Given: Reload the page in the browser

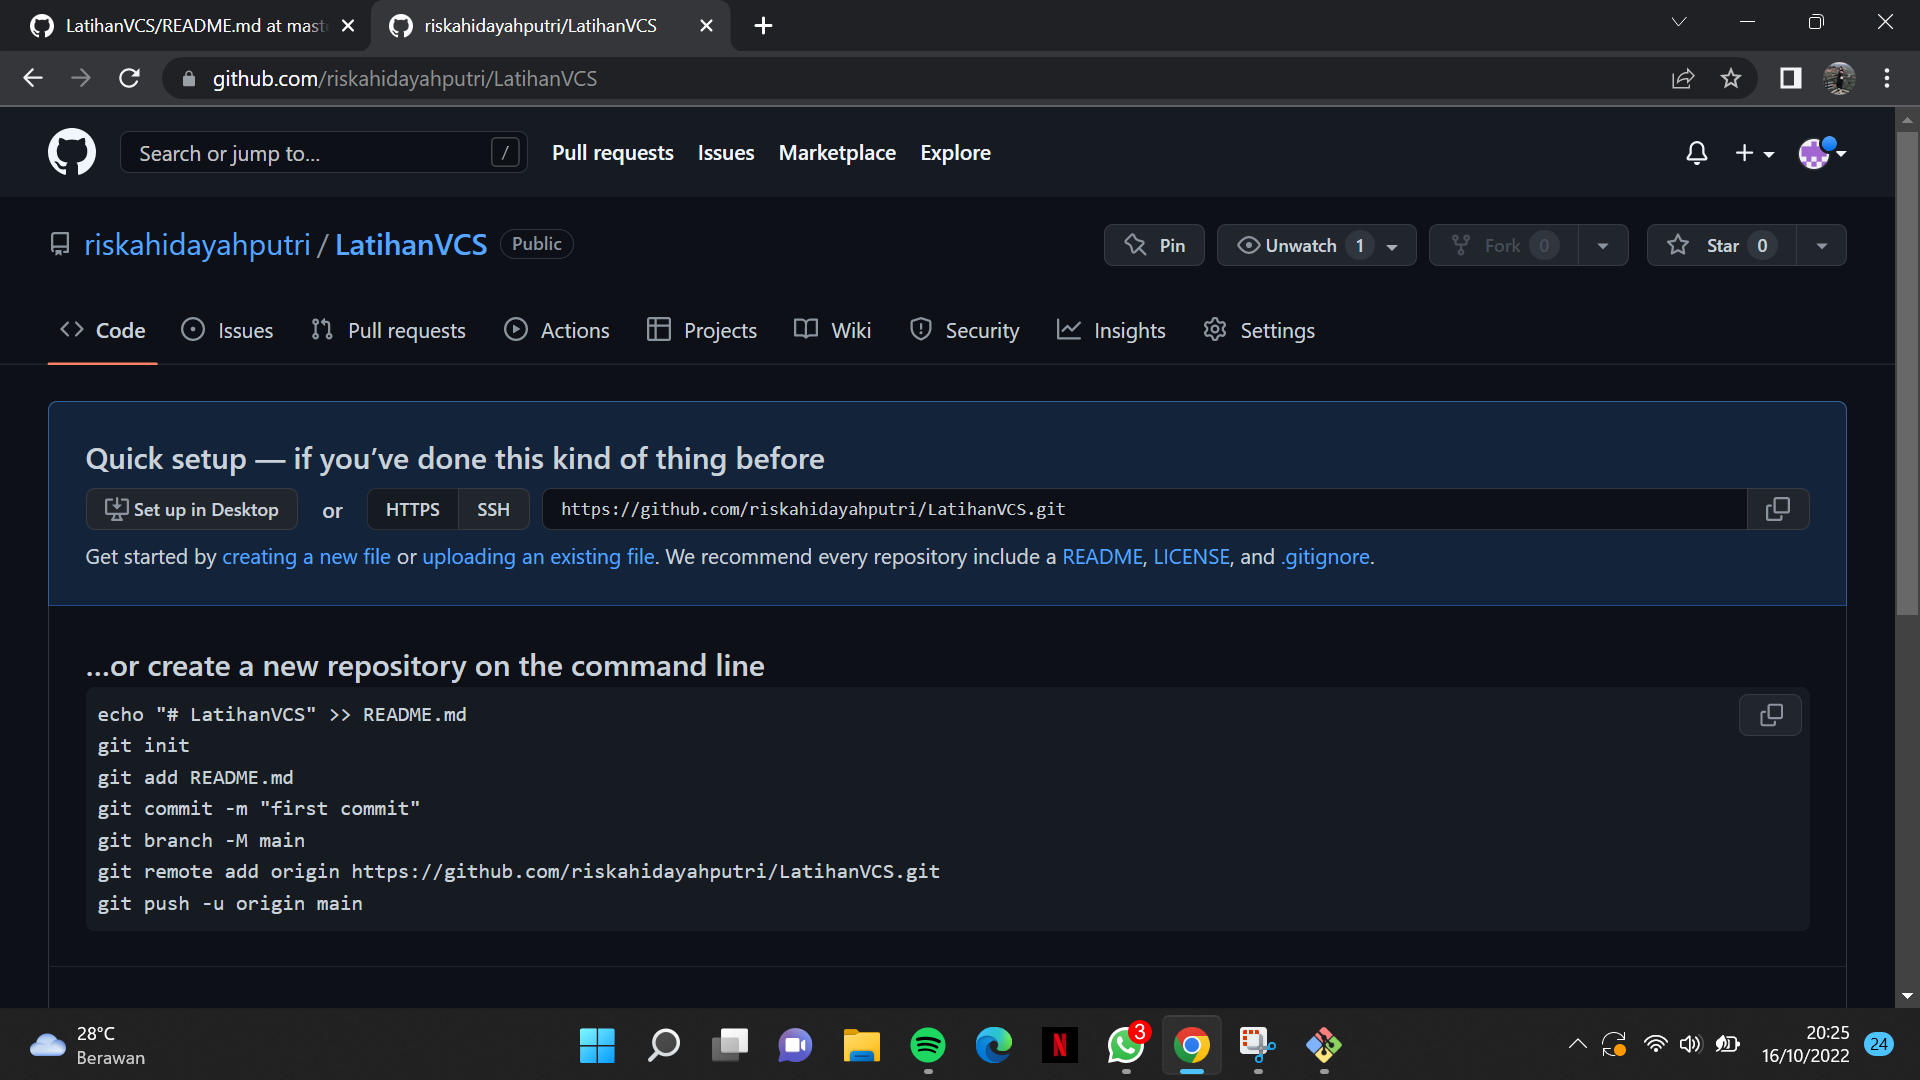Looking at the screenshot, I should (129, 78).
